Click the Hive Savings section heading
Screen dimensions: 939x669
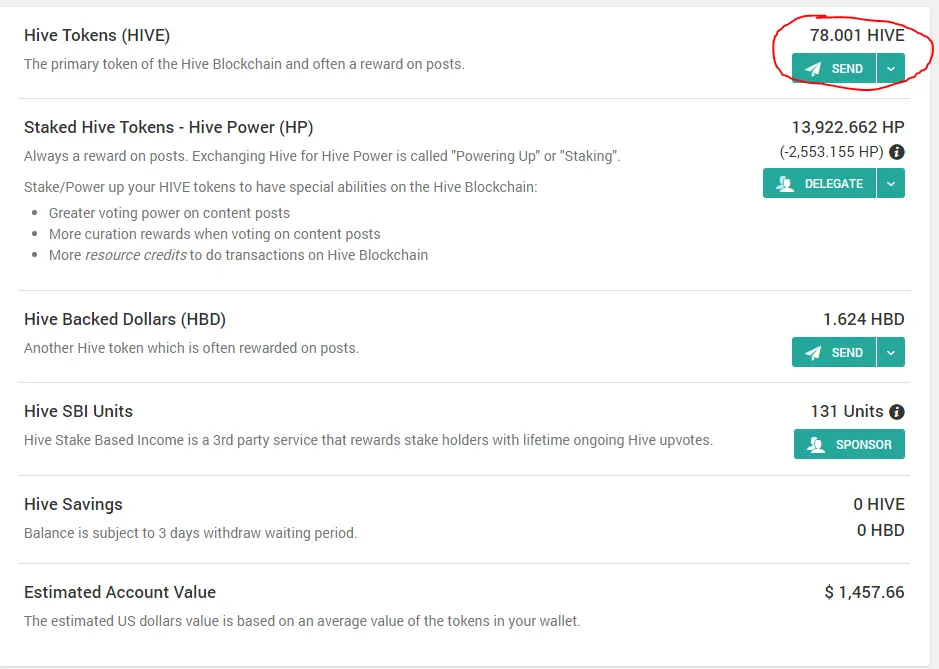click(x=73, y=504)
